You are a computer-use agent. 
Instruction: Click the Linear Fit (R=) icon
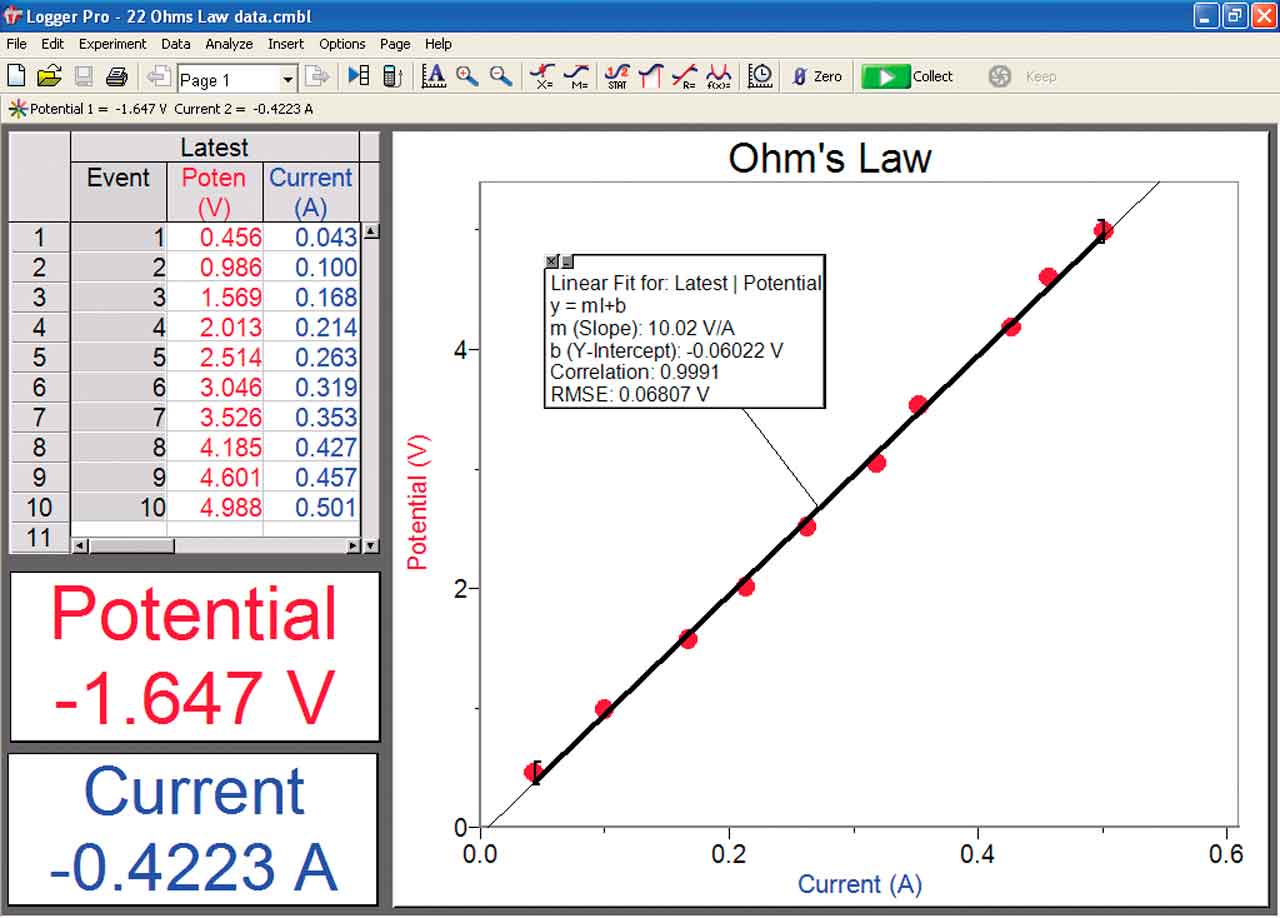tap(685, 76)
